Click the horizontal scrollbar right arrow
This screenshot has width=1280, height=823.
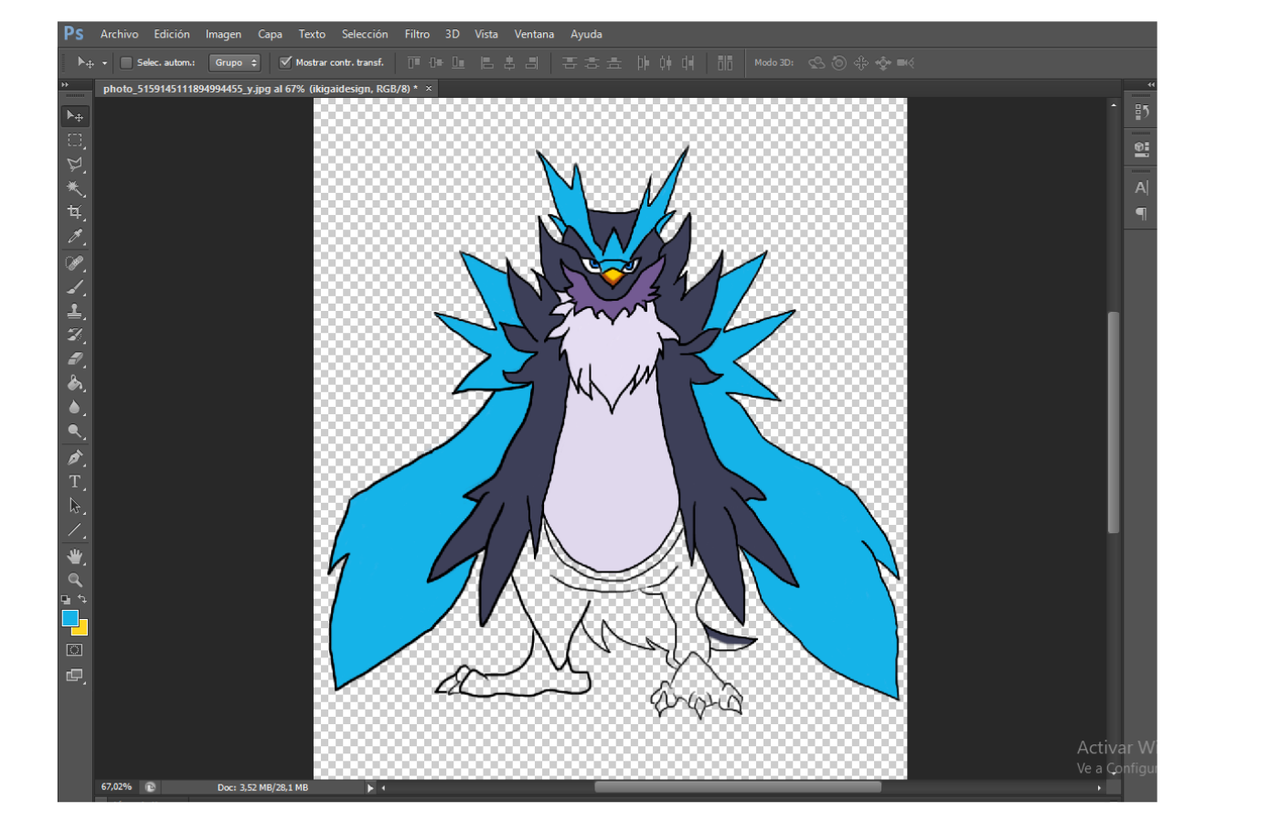1099,788
